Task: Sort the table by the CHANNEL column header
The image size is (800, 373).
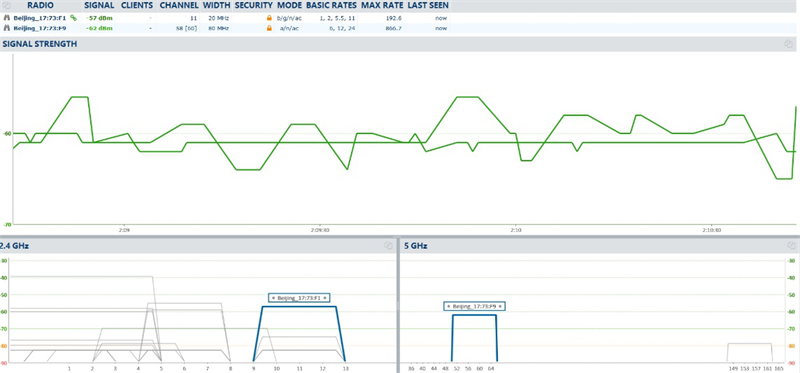Action: 179,6
